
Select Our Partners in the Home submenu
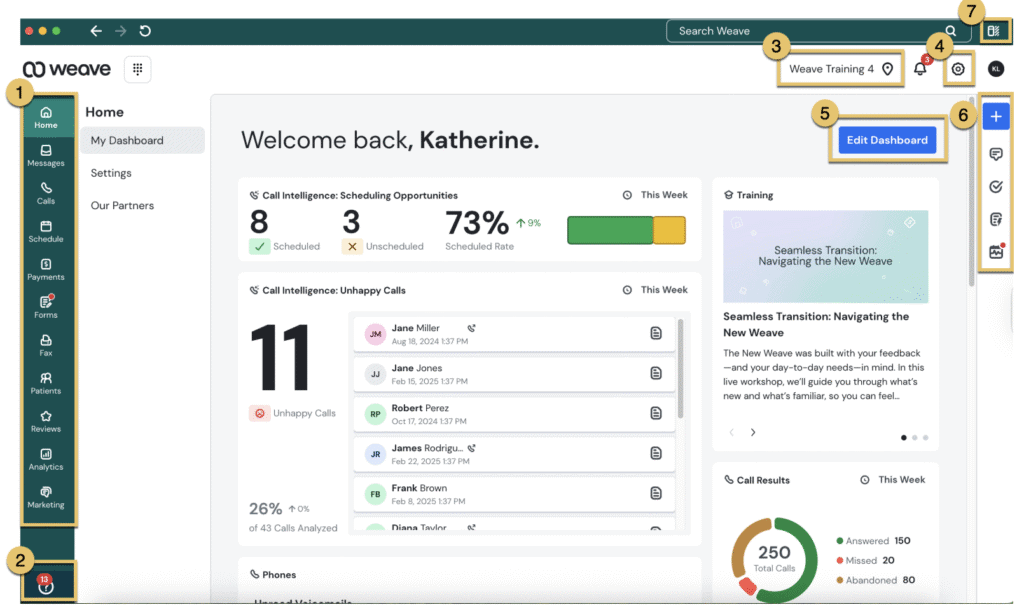pos(122,206)
